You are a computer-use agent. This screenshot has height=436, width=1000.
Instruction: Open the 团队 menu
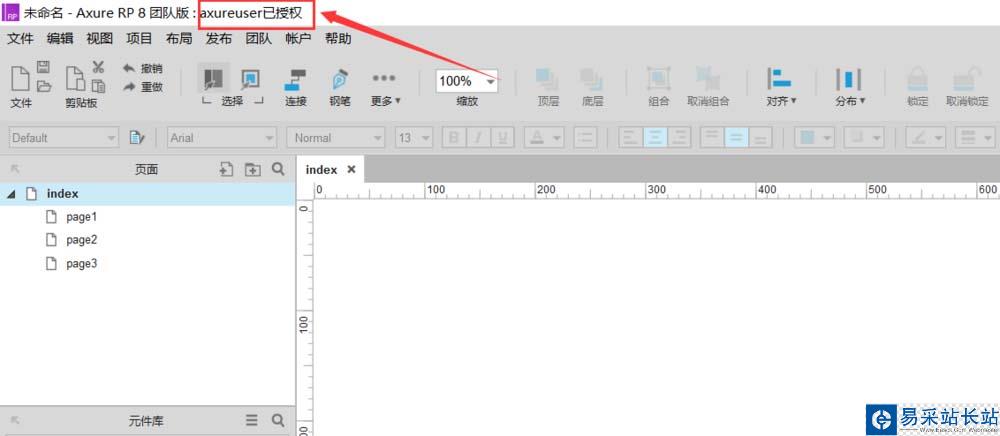tap(258, 39)
